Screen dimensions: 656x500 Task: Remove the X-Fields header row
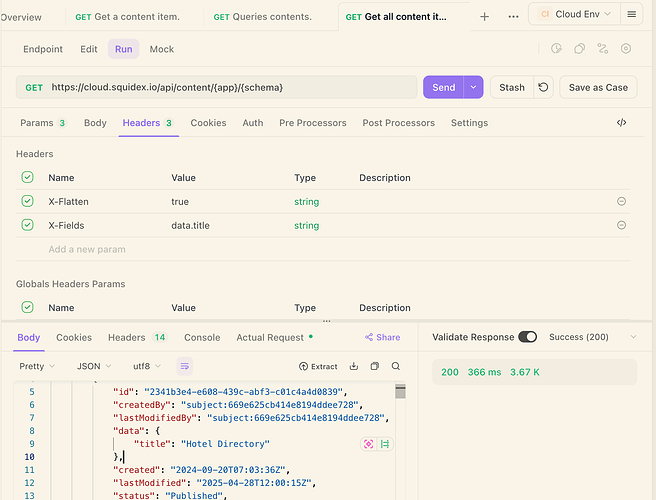tap(621, 225)
